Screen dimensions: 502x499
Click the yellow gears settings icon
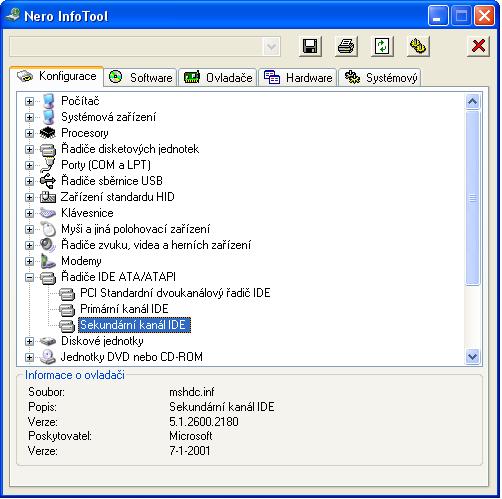click(x=418, y=46)
